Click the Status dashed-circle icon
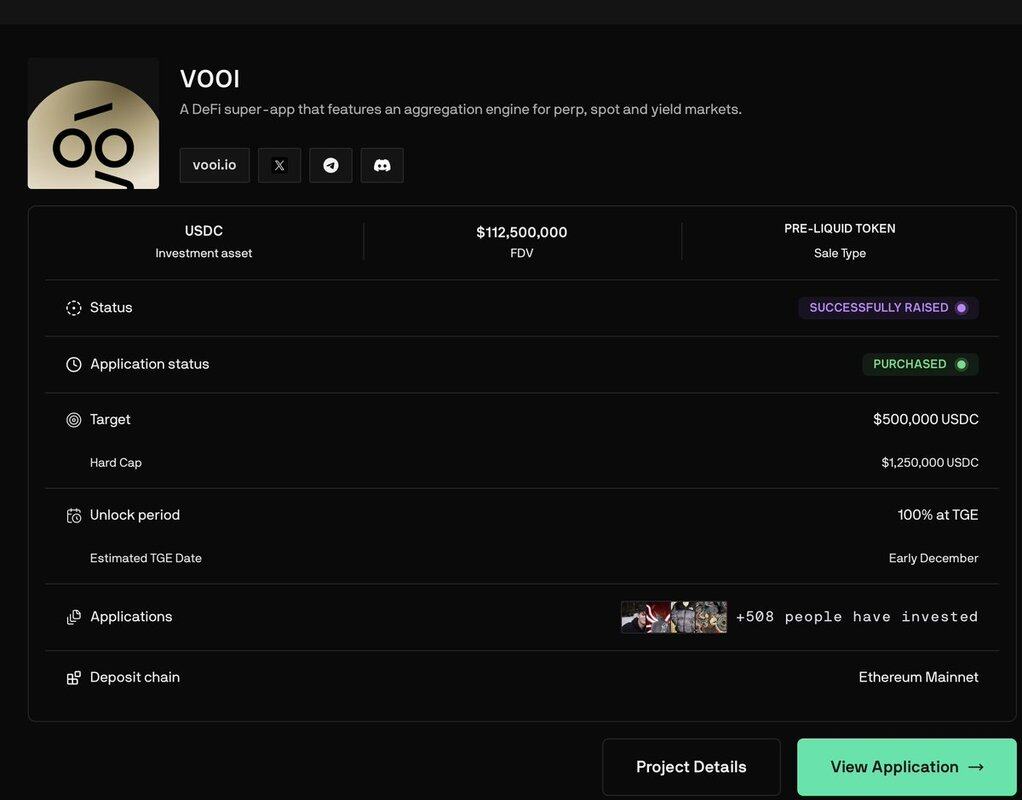1022x800 pixels. click(x=74, y=308)
